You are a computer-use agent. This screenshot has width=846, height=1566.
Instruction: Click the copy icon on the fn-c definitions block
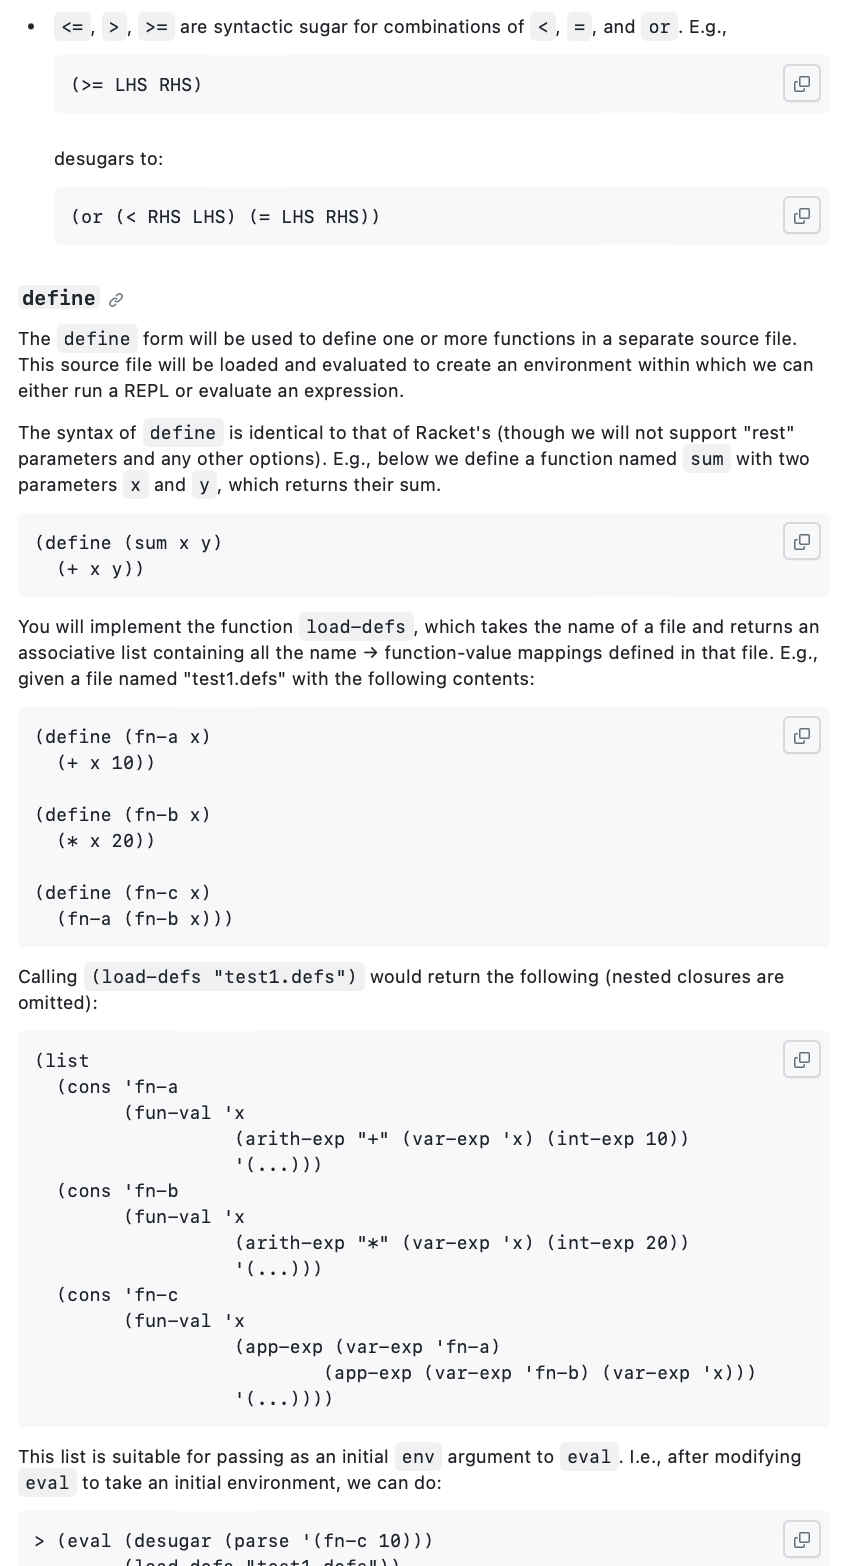click(802, 735)
